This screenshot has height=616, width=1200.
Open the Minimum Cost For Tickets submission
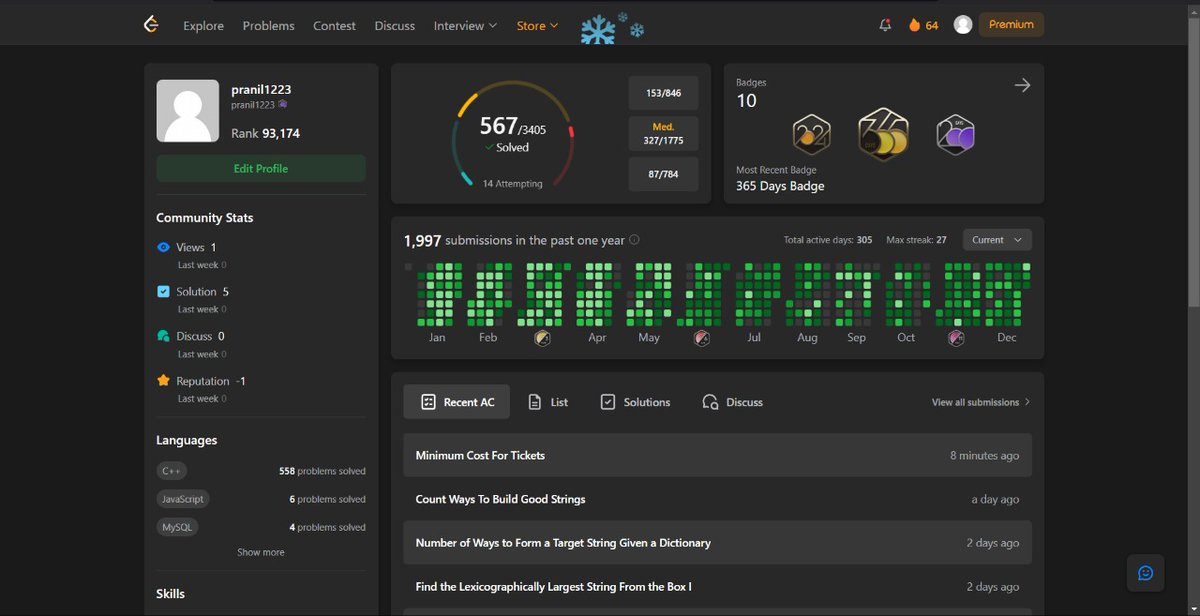[x=478, y=455]
